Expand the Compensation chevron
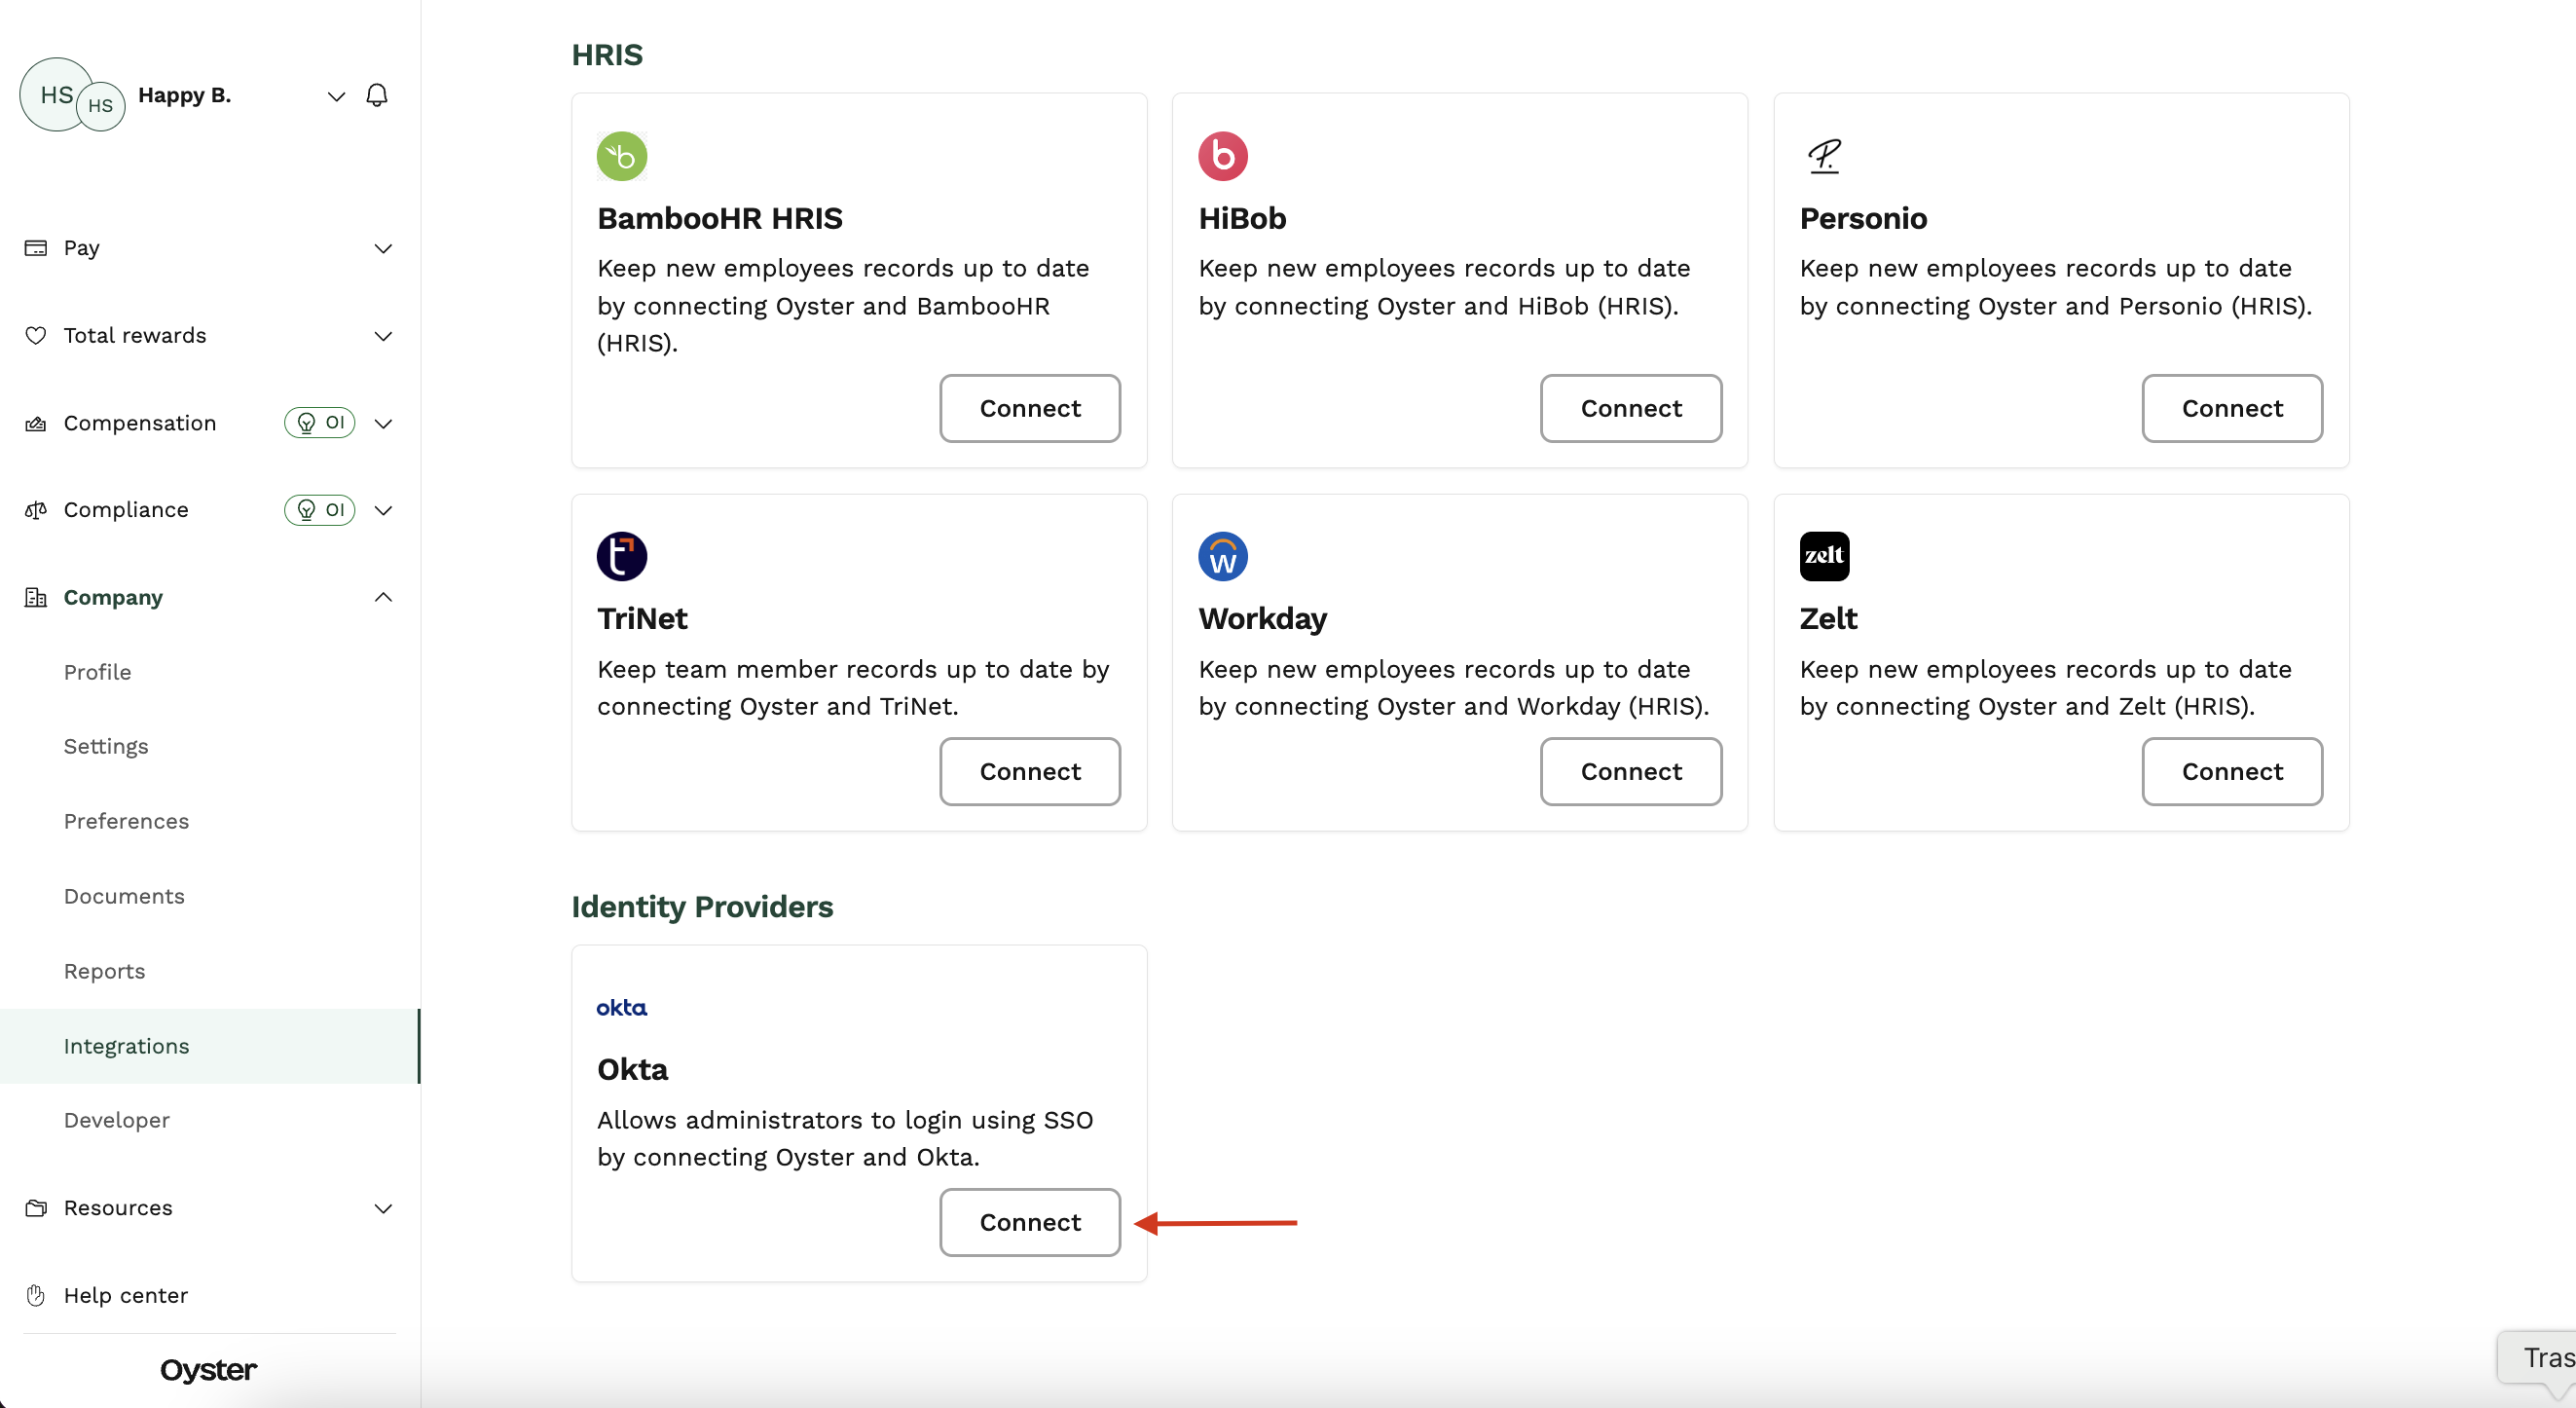This screenshot has width=2576, height=1408. (383, 424)
